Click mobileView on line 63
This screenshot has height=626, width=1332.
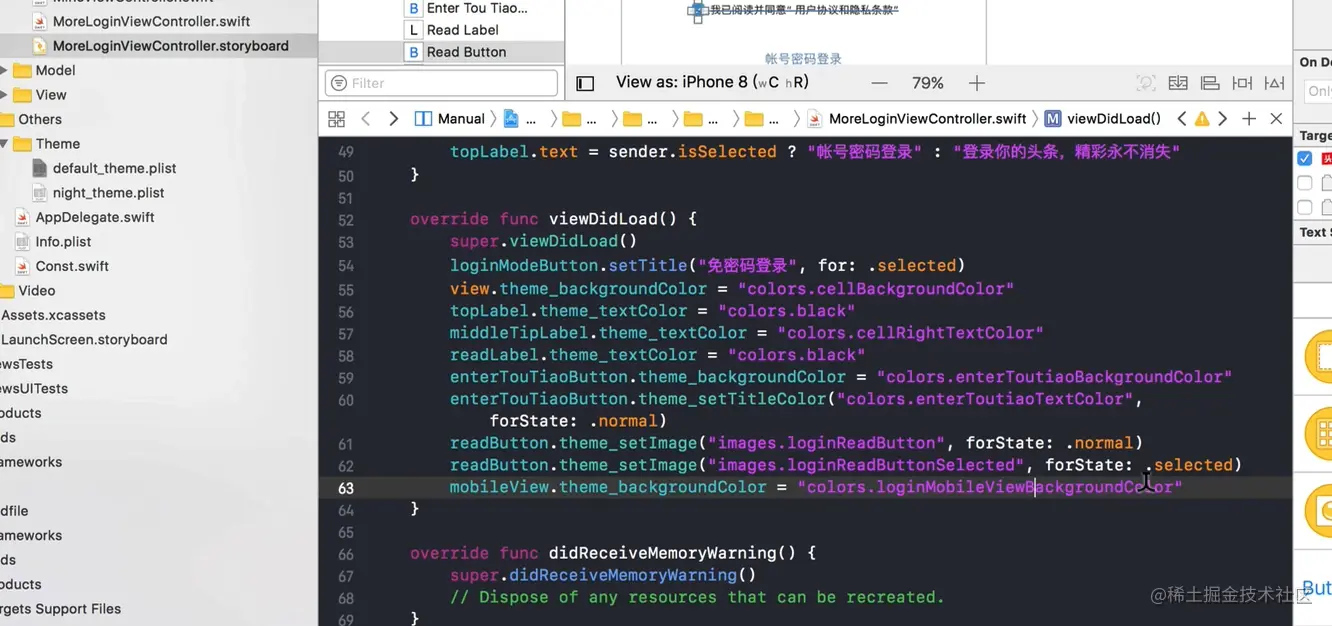499,487
